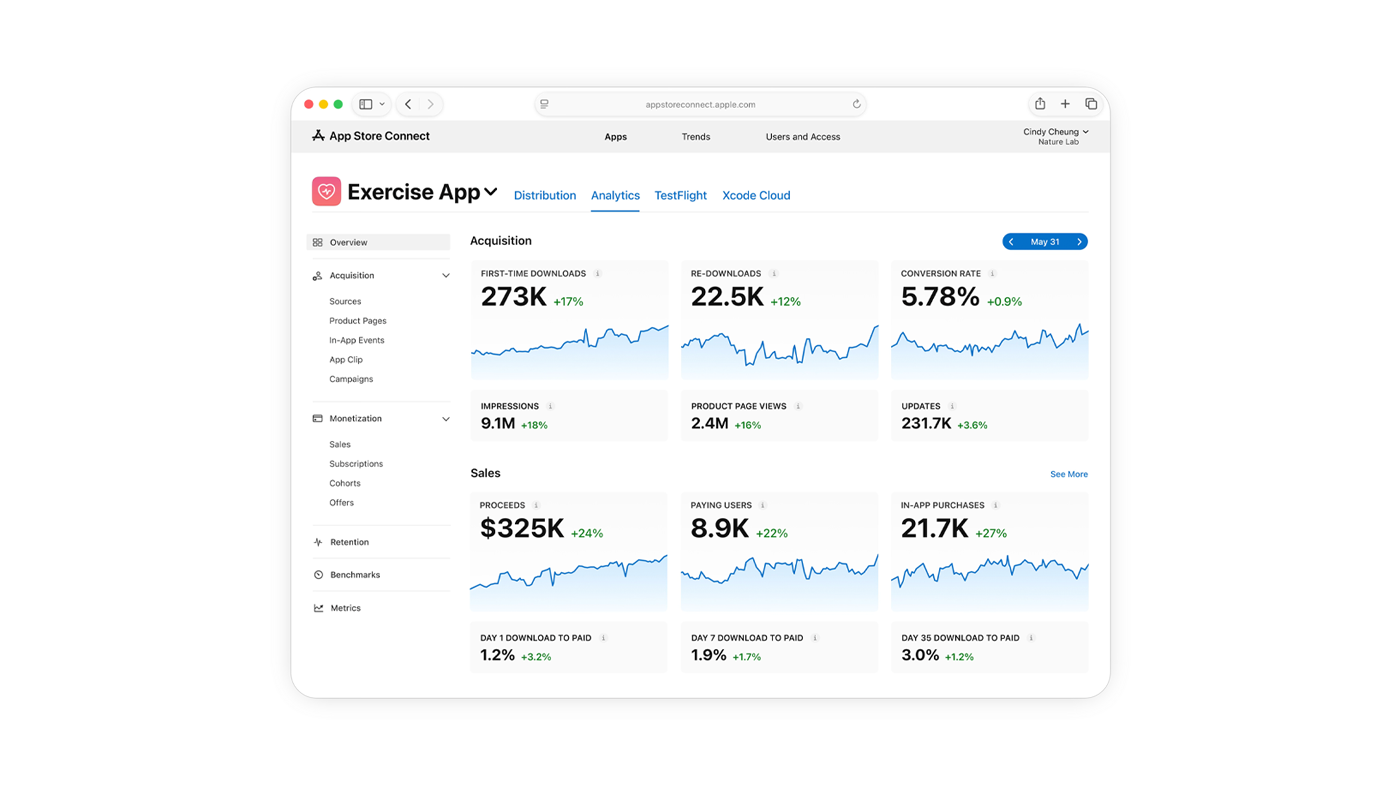Click the page settings icon in address bar
This screenshot has width=1400, height=787.
click(544, 104)
